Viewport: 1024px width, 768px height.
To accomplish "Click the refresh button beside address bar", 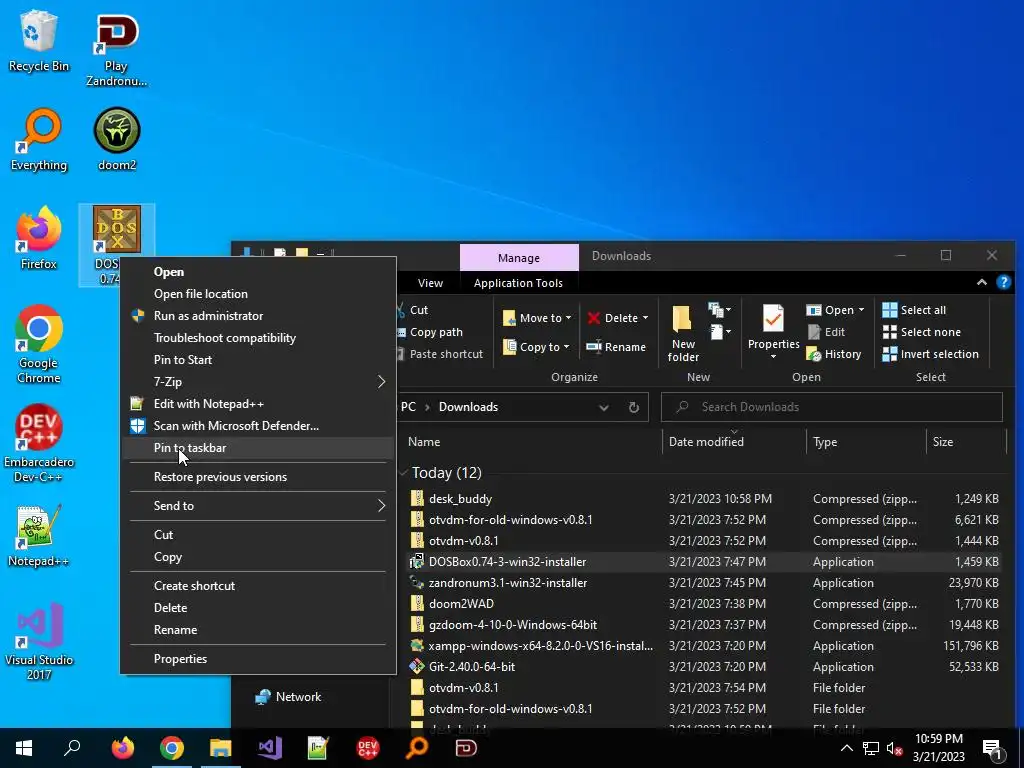I will pyautogui.click(x=633, y=407).
